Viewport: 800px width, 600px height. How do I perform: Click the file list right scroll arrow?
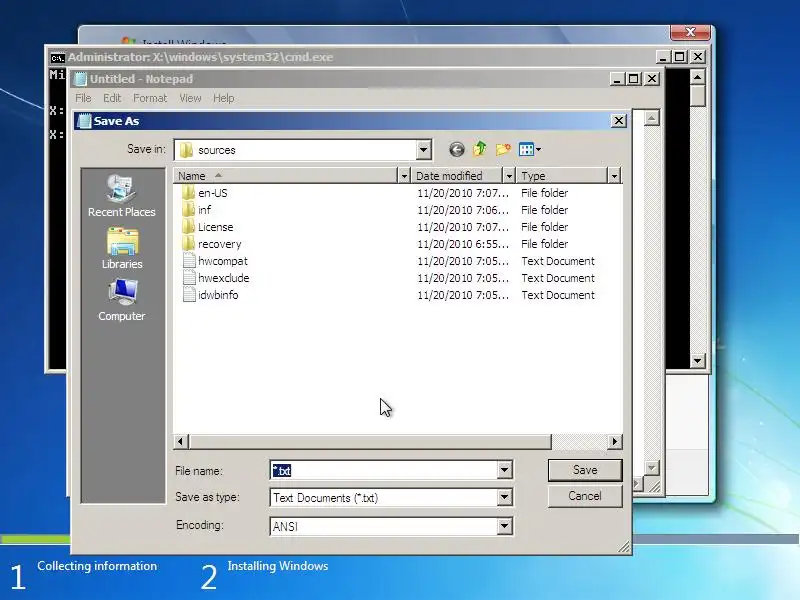pyautogui.click(x=615, y=441)
